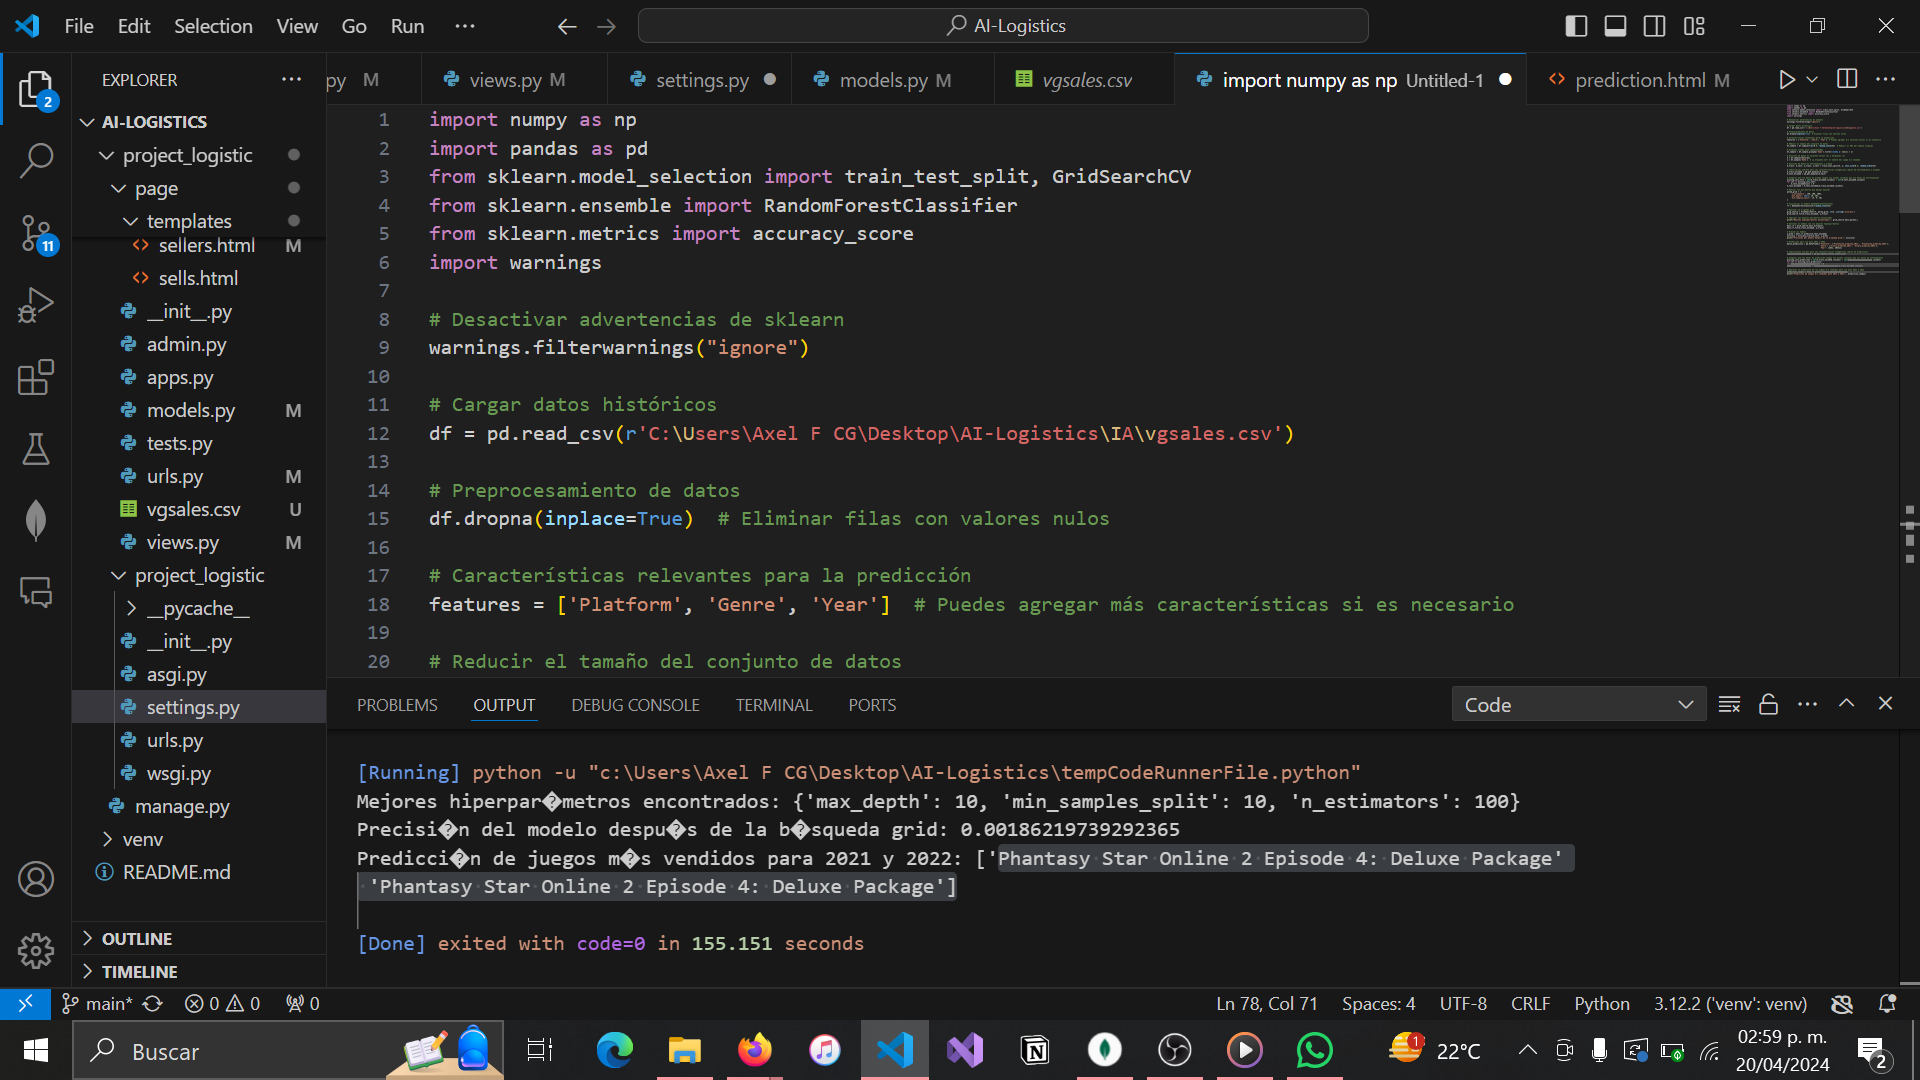The height and width of the screenshot is (1080, 1920).
Task: Open the Extensions view
Action: point(36,378)
